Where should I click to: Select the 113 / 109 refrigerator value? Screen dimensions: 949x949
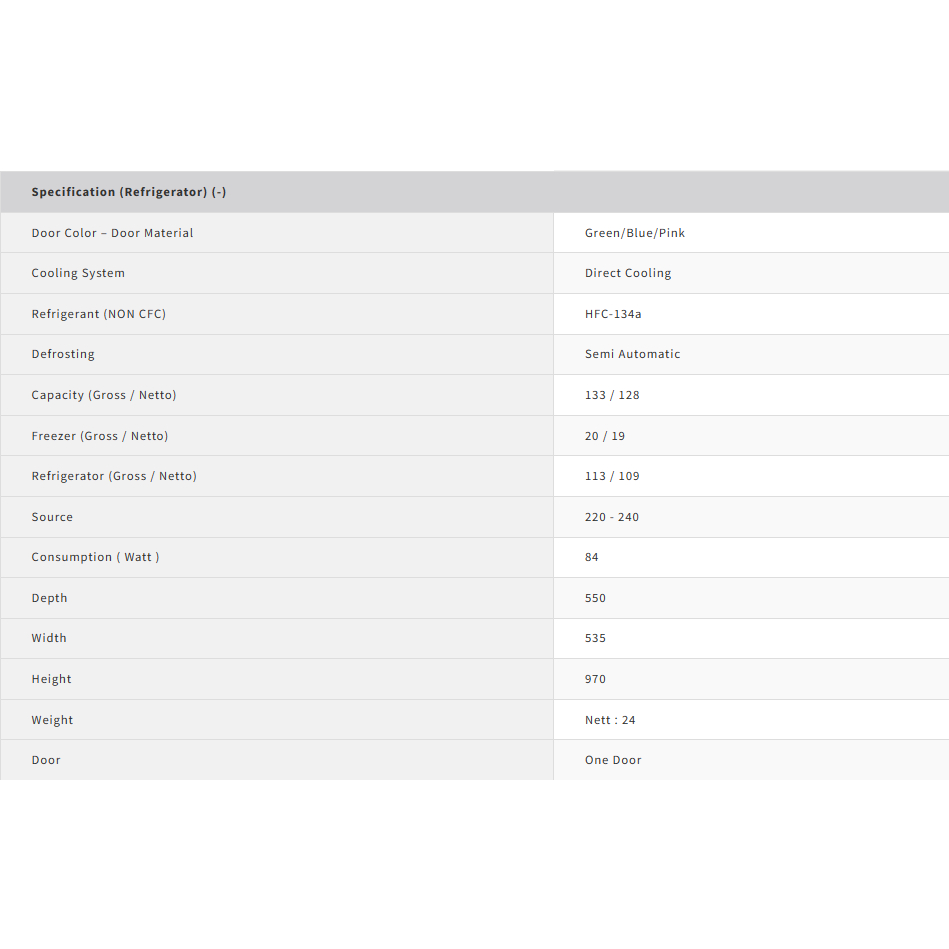pyautogui.click(x=612, y=476)
